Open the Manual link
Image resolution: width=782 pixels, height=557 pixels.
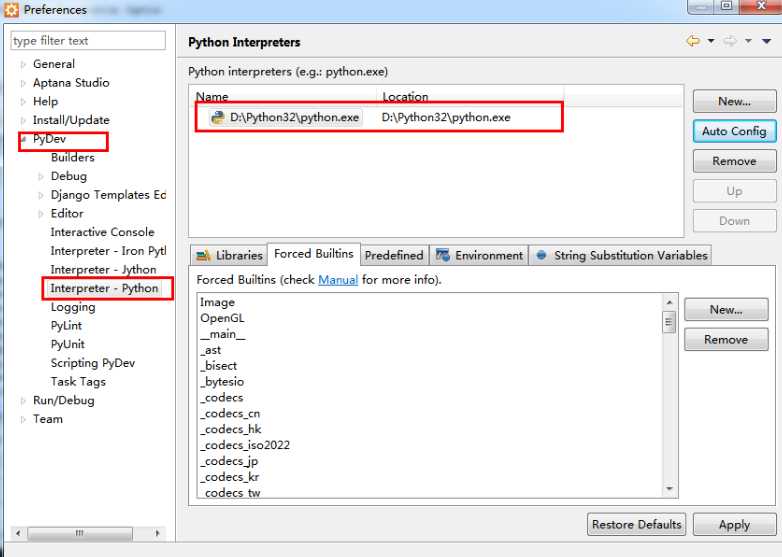(x=338, y=280)
